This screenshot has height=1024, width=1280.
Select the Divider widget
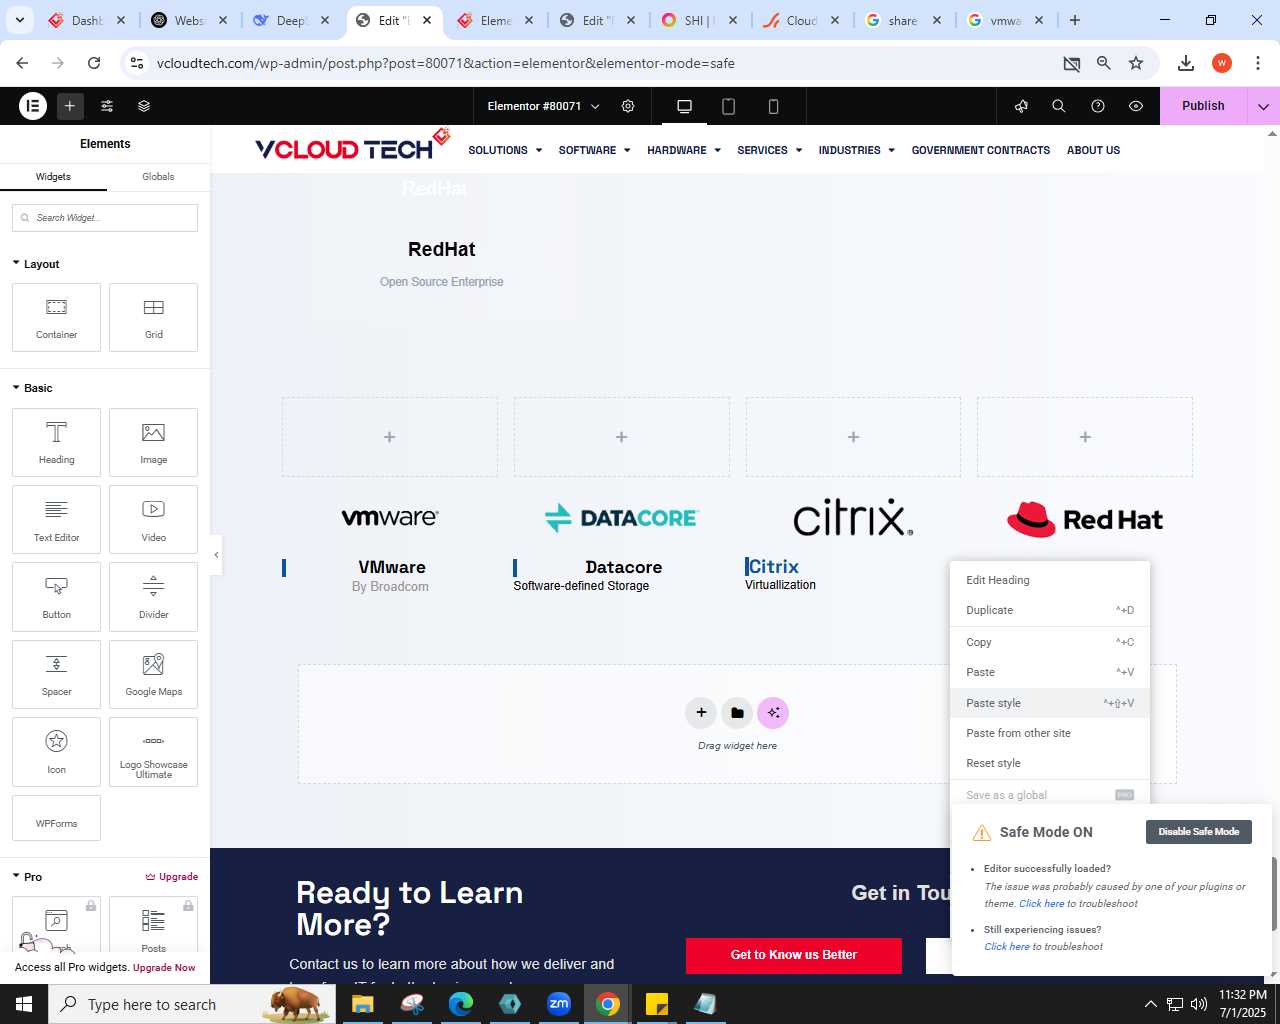point(153,597)
